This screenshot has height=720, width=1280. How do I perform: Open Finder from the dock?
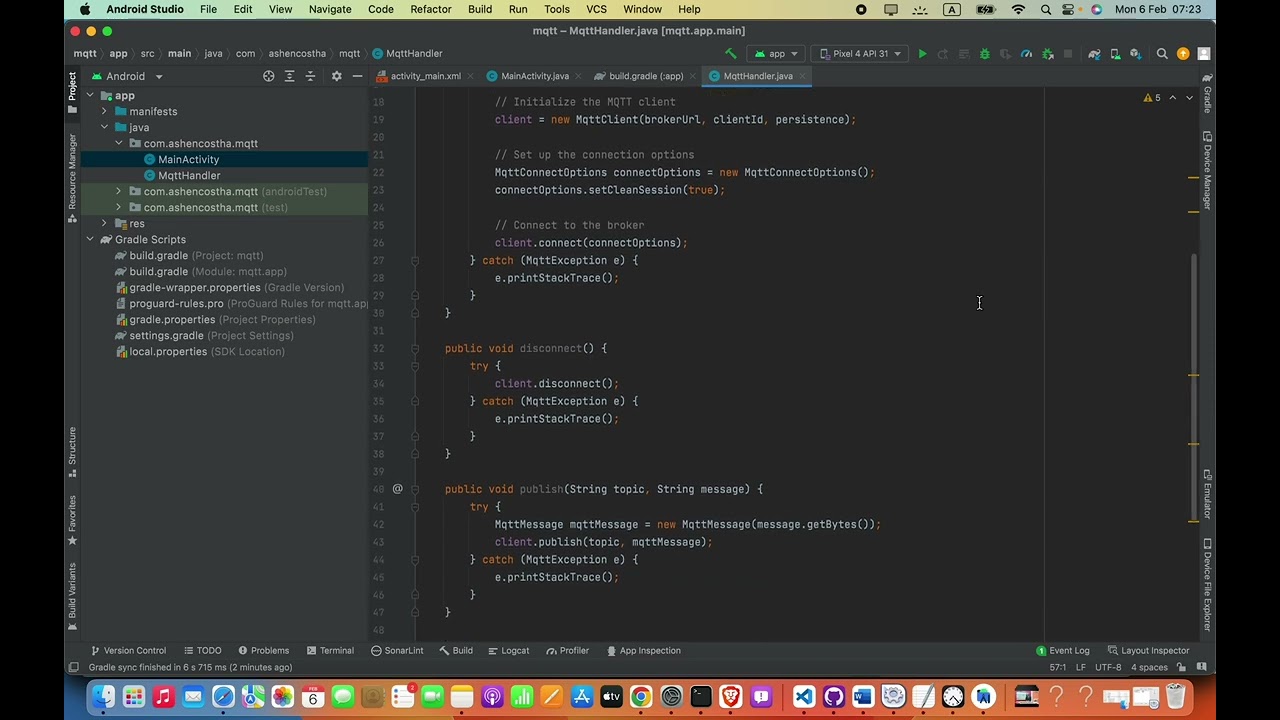[103, 697]
